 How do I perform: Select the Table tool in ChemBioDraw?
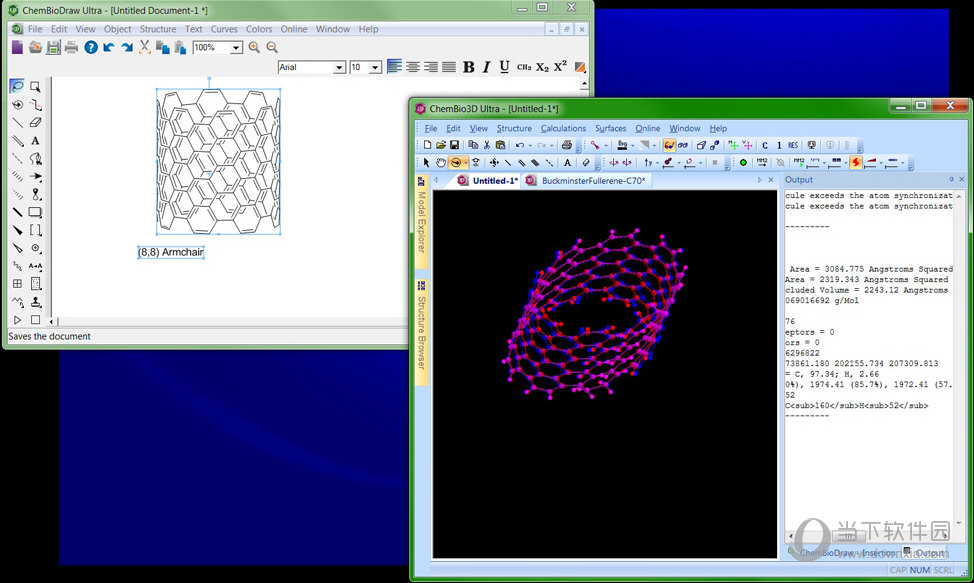pos(17,284)
